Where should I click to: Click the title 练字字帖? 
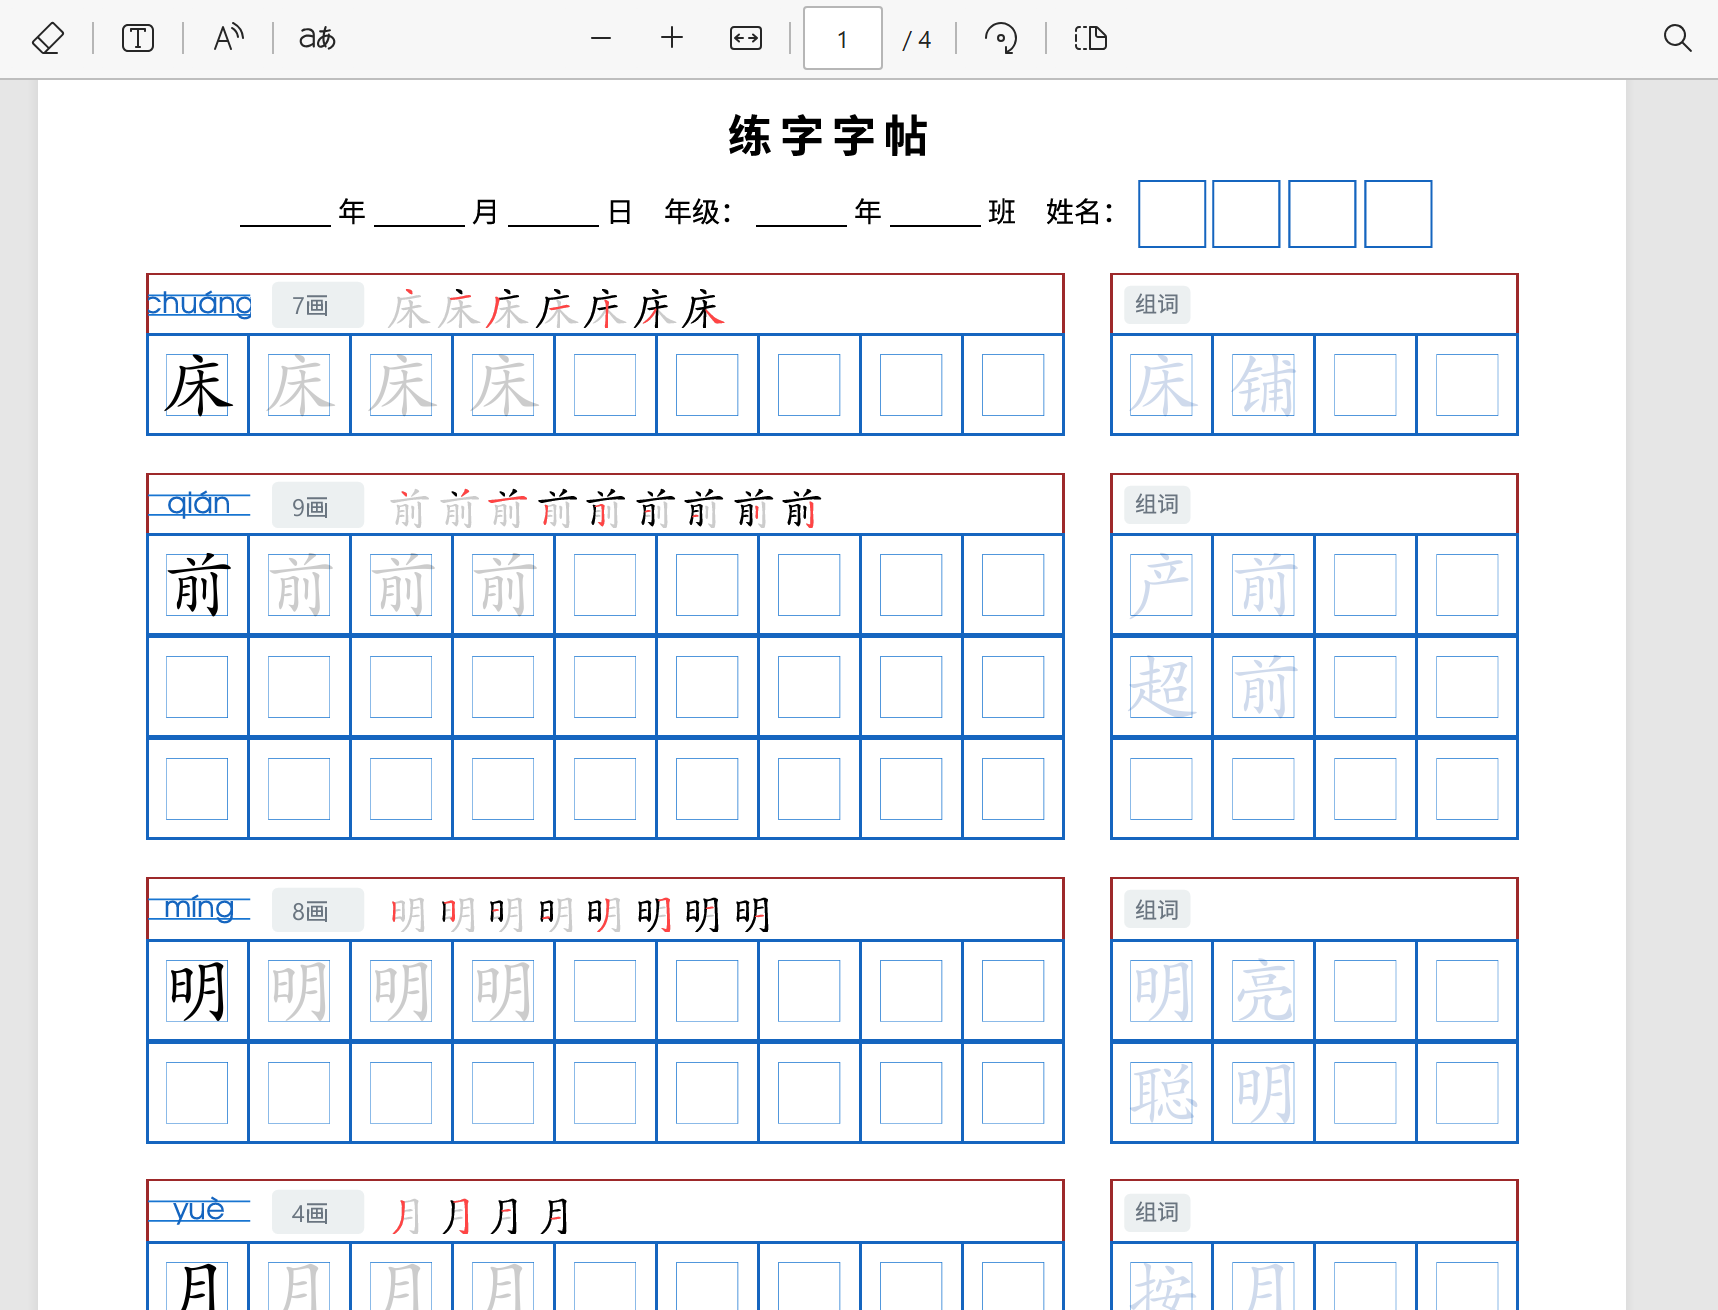[x=829, y=136]
